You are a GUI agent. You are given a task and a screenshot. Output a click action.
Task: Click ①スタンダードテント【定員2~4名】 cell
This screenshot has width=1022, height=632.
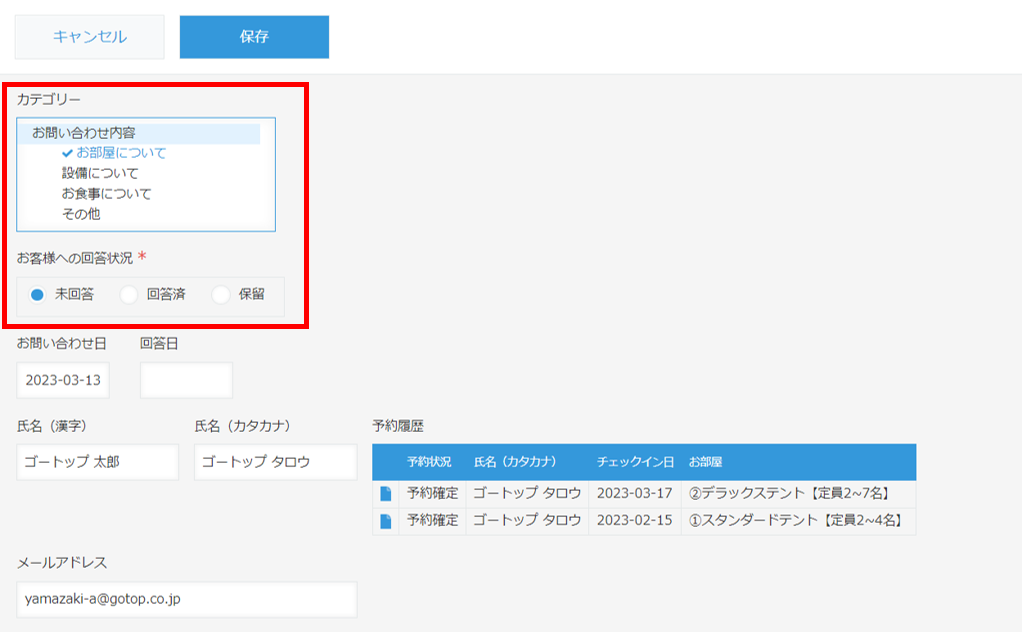coord(798,521)
